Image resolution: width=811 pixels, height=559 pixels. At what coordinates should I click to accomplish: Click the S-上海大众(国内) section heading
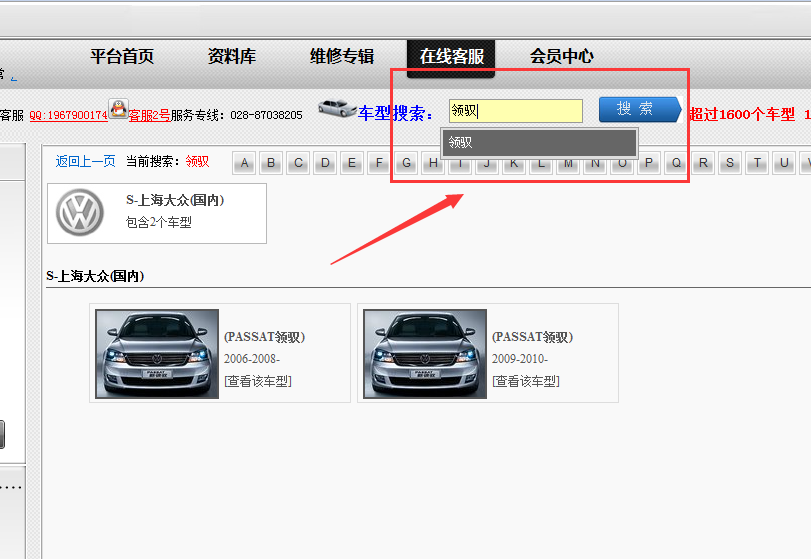pyautogui.click(x=95, y=276)
